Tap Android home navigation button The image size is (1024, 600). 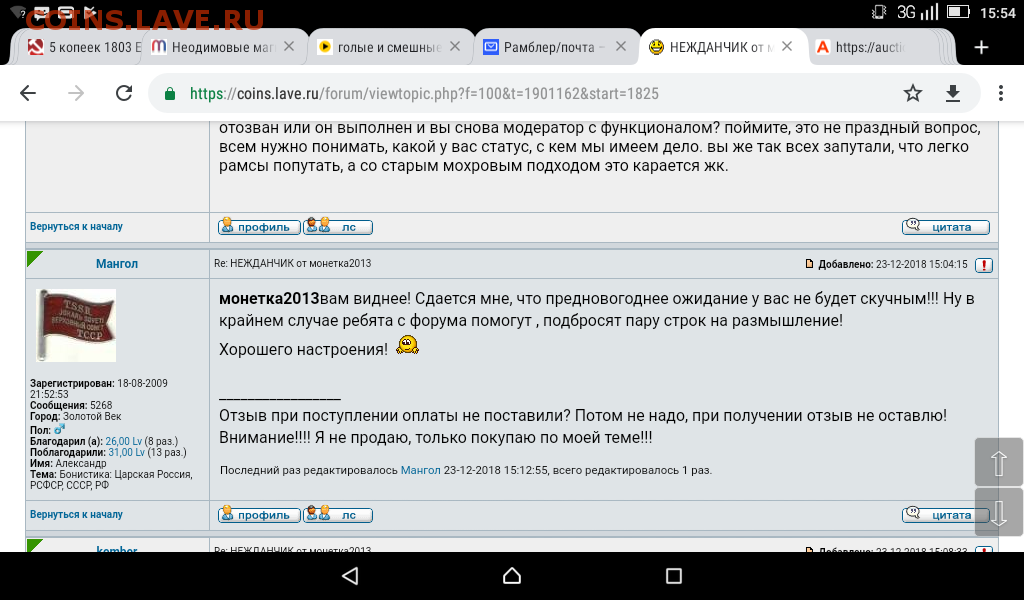[512, 576]
